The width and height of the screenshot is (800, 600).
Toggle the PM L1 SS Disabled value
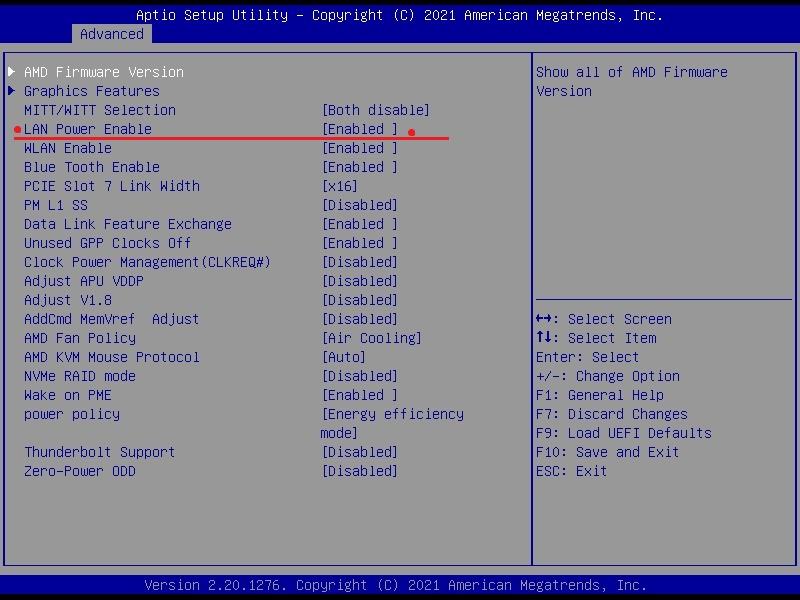click(360, 205)
